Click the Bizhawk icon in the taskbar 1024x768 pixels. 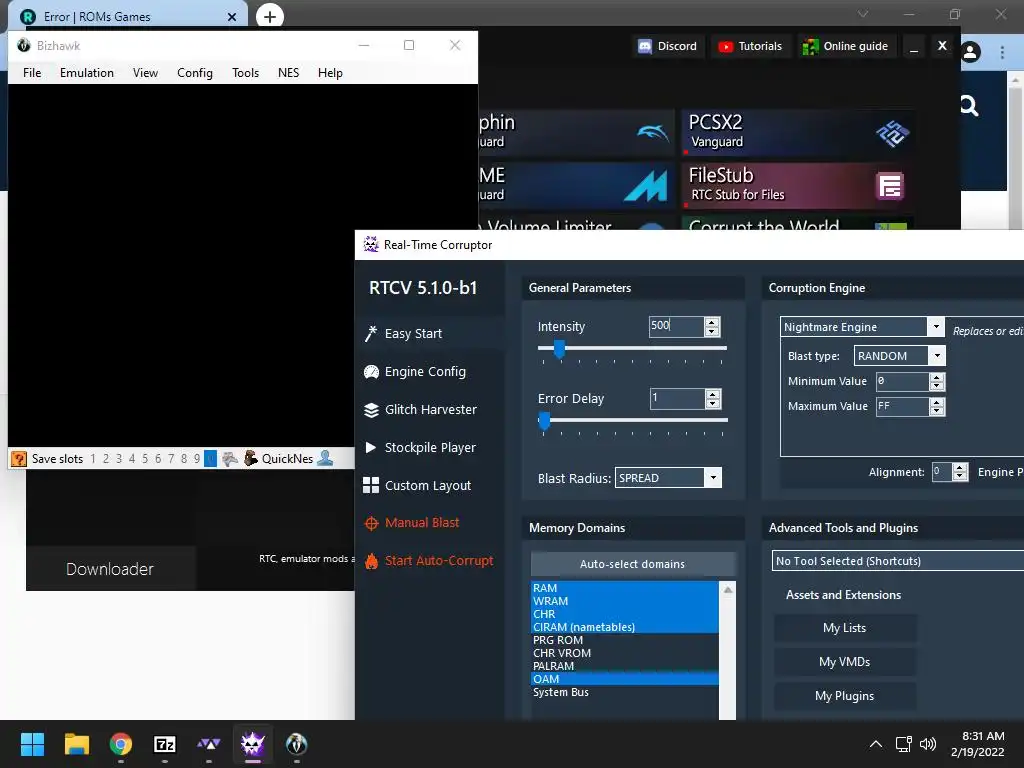pos(296,744)
